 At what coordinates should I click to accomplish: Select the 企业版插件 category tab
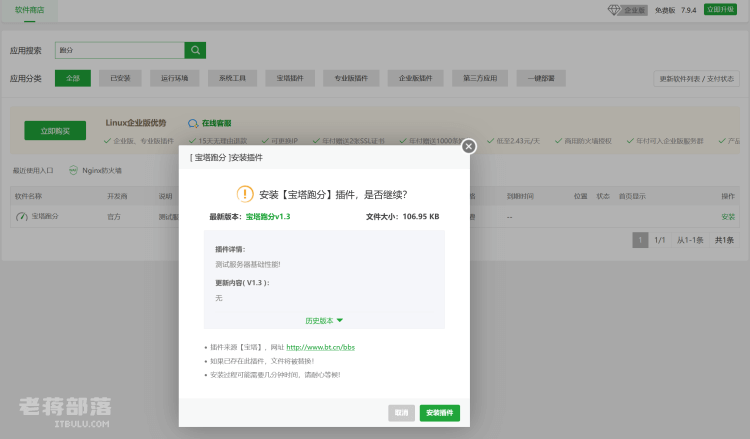click(416, 78)
